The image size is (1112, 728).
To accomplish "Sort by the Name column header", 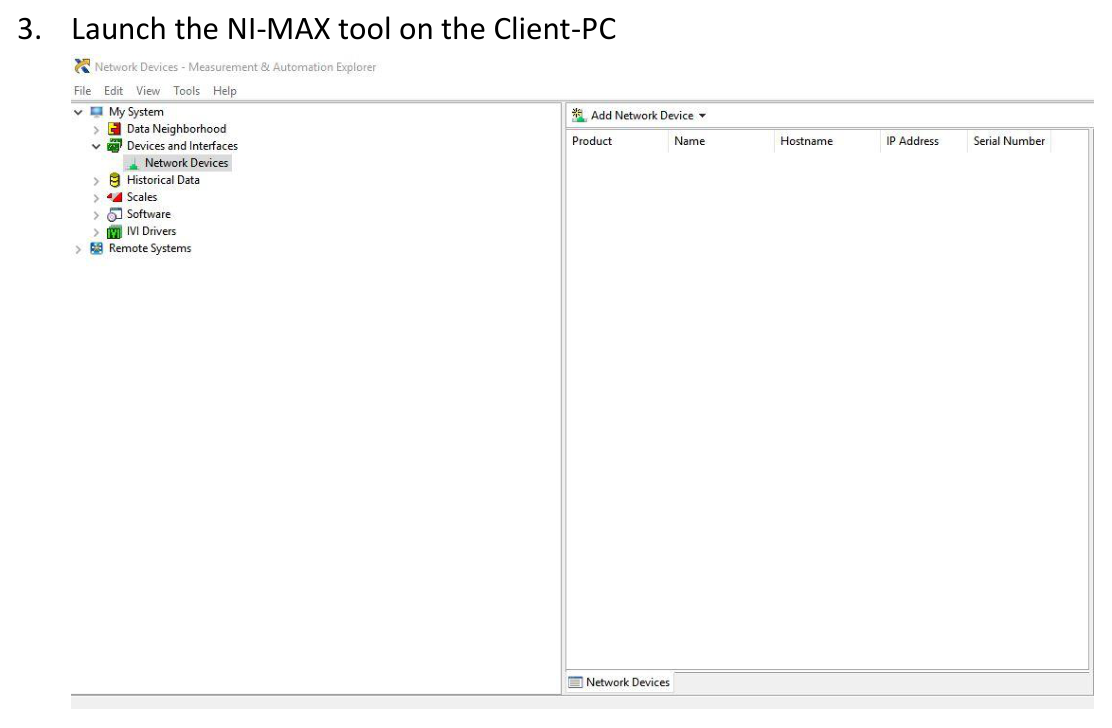I will [x=721, y=141].
